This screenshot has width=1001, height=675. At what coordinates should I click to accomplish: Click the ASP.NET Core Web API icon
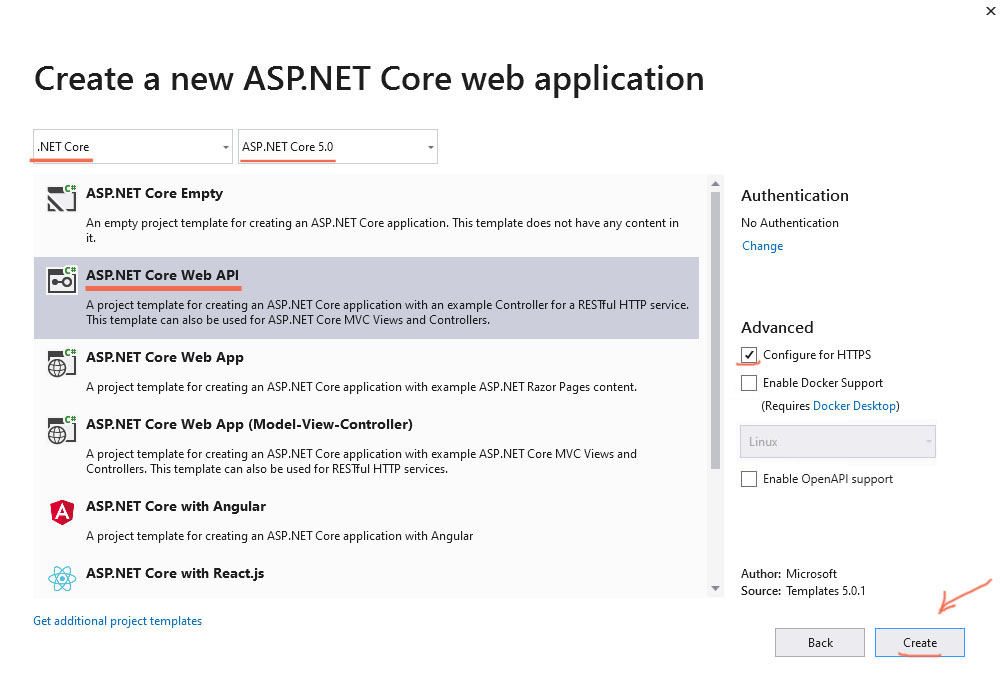click(x=62, y=279)
